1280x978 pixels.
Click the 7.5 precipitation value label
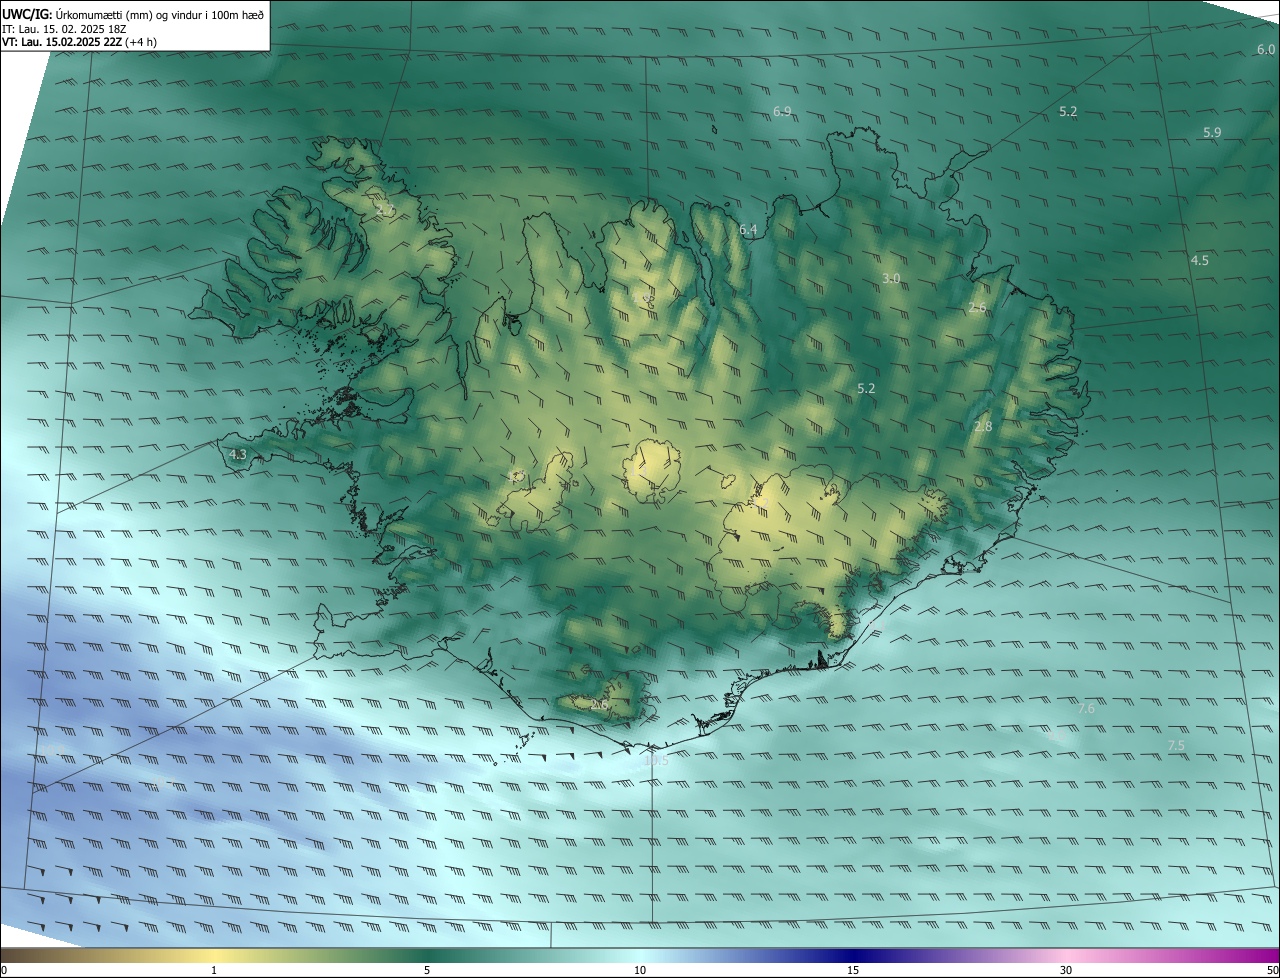click(x=1176, y=746)
